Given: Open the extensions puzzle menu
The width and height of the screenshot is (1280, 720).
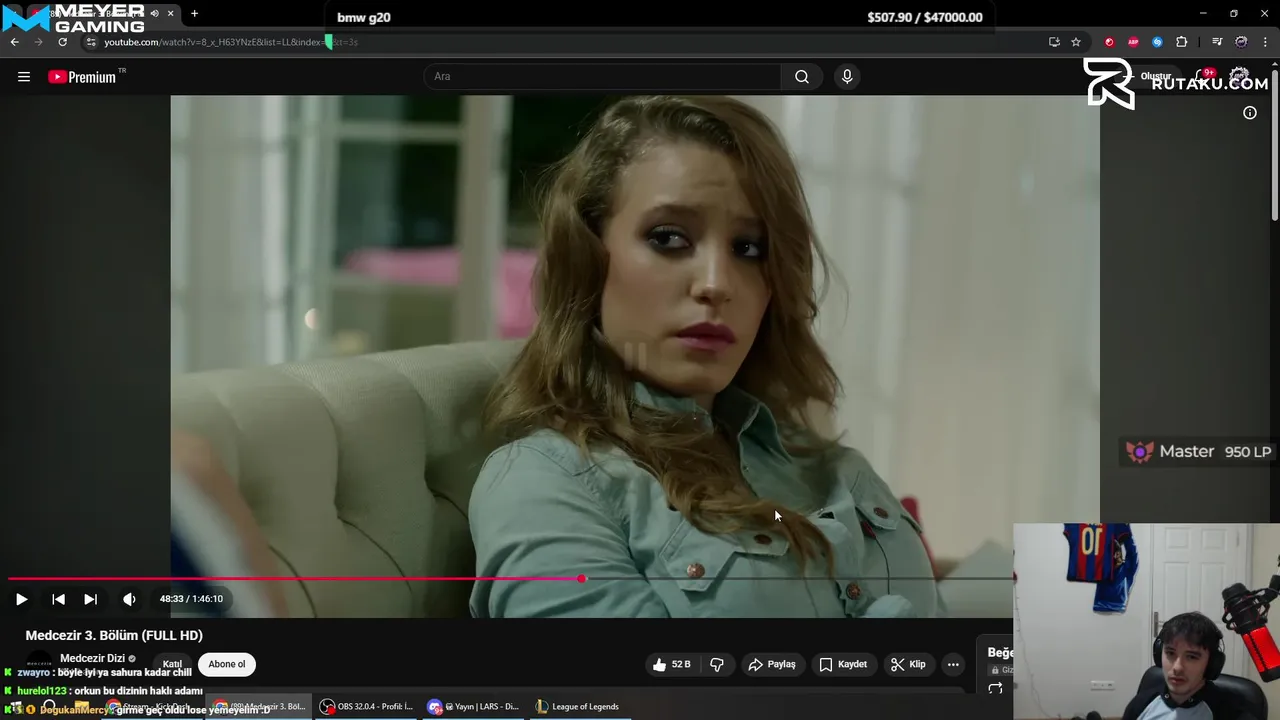Looking at the screenshot, I should [x=1182, y=42].
